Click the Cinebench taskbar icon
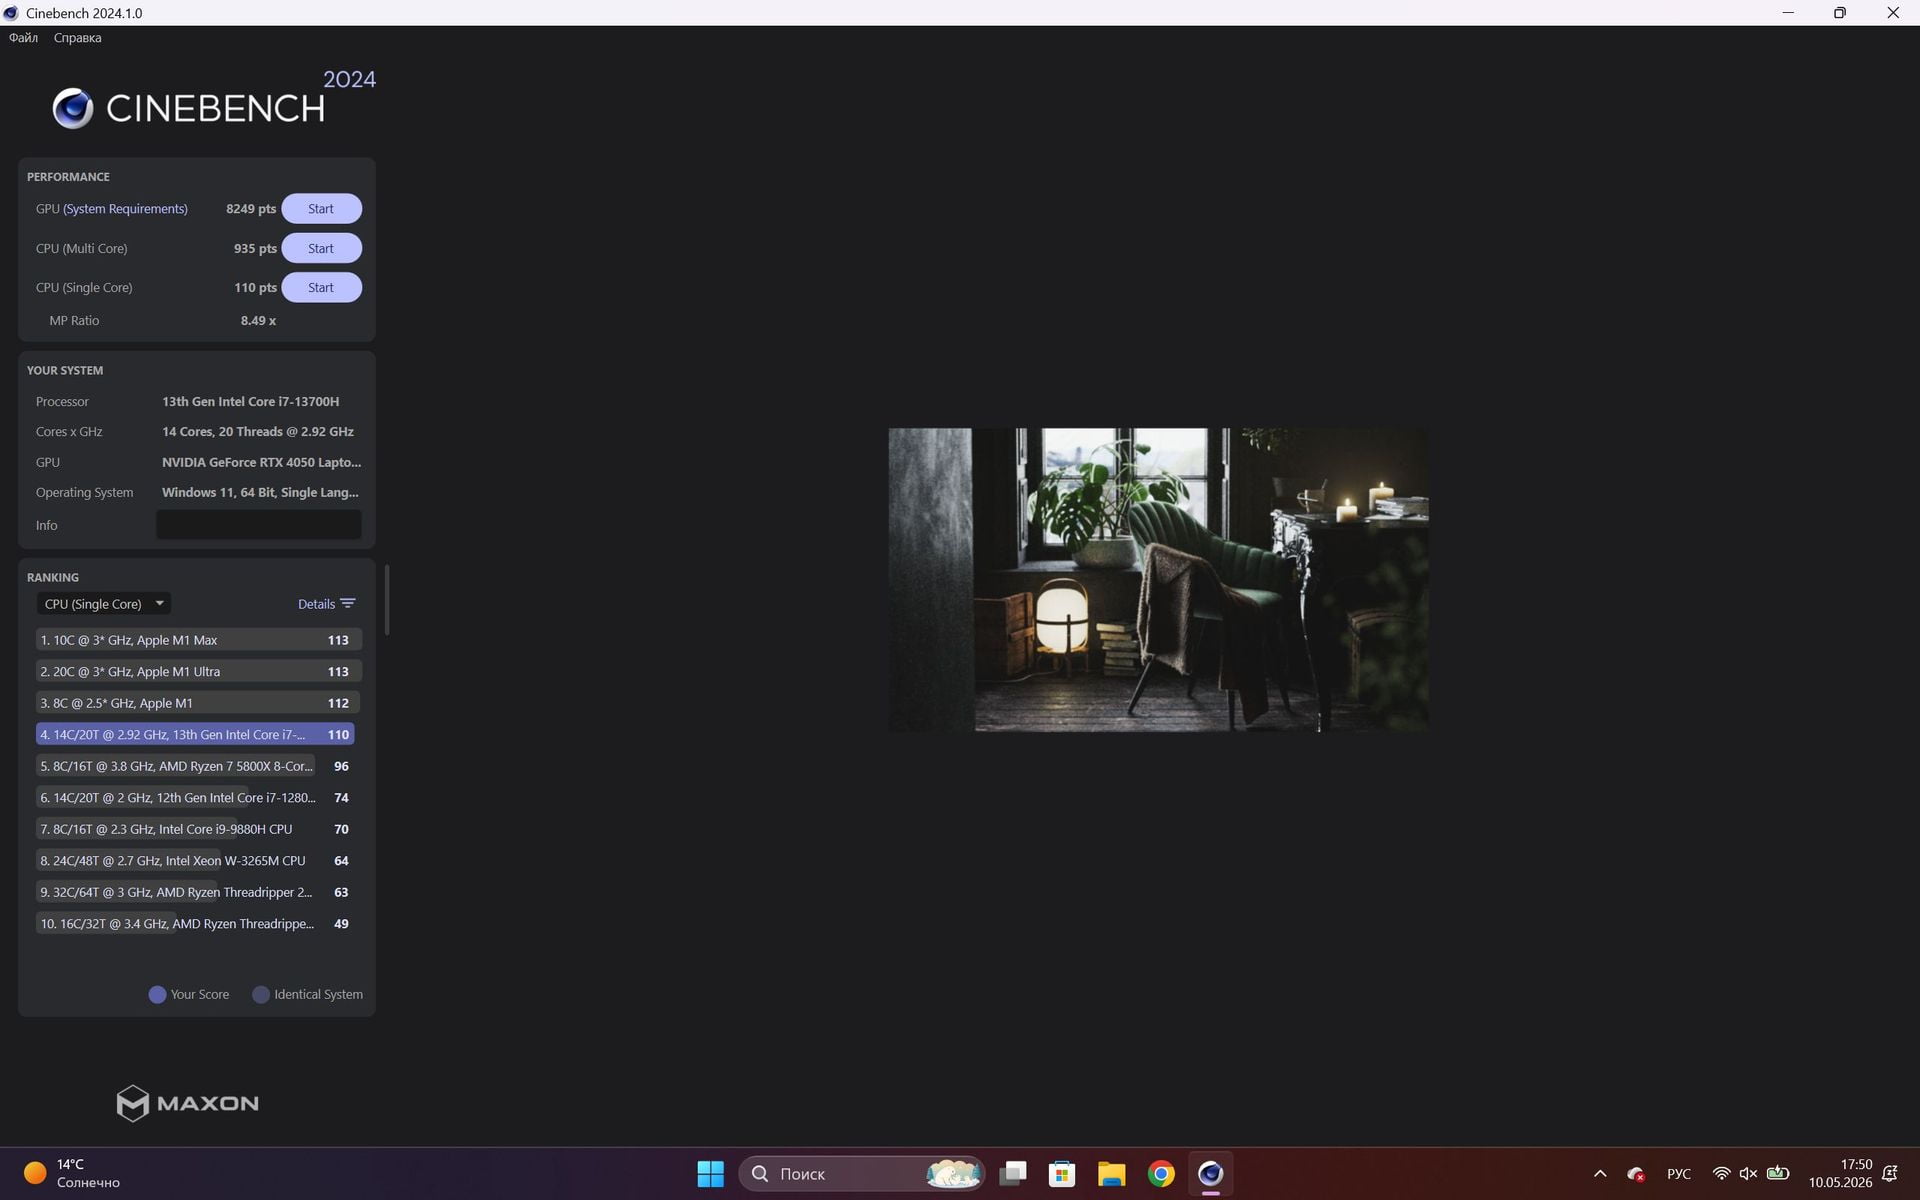Viewport: 1920px width, 1200px height. pyautogui.click(x=1210, y=1174)
